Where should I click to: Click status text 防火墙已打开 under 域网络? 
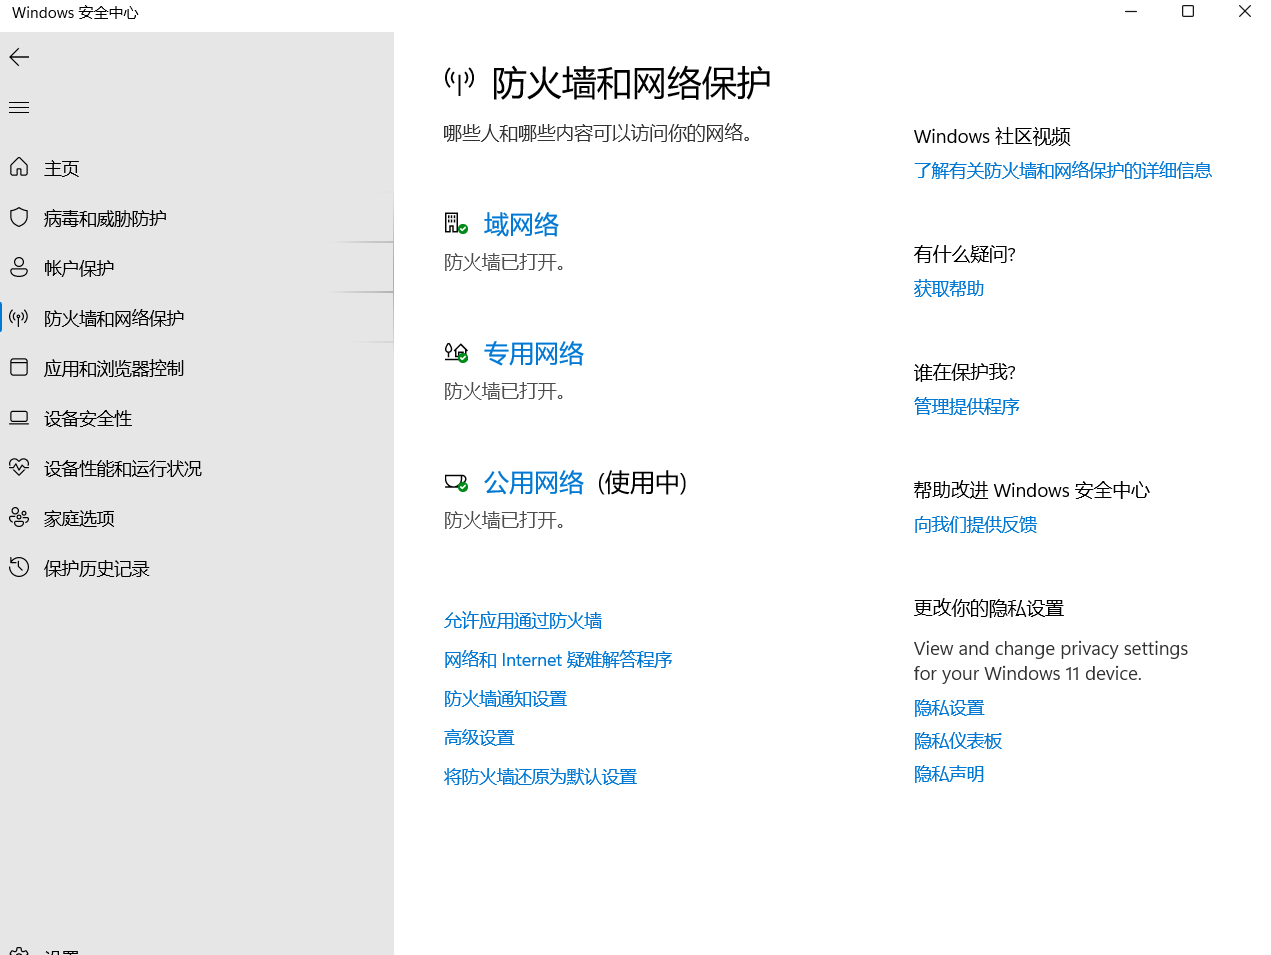coord(505,262)
